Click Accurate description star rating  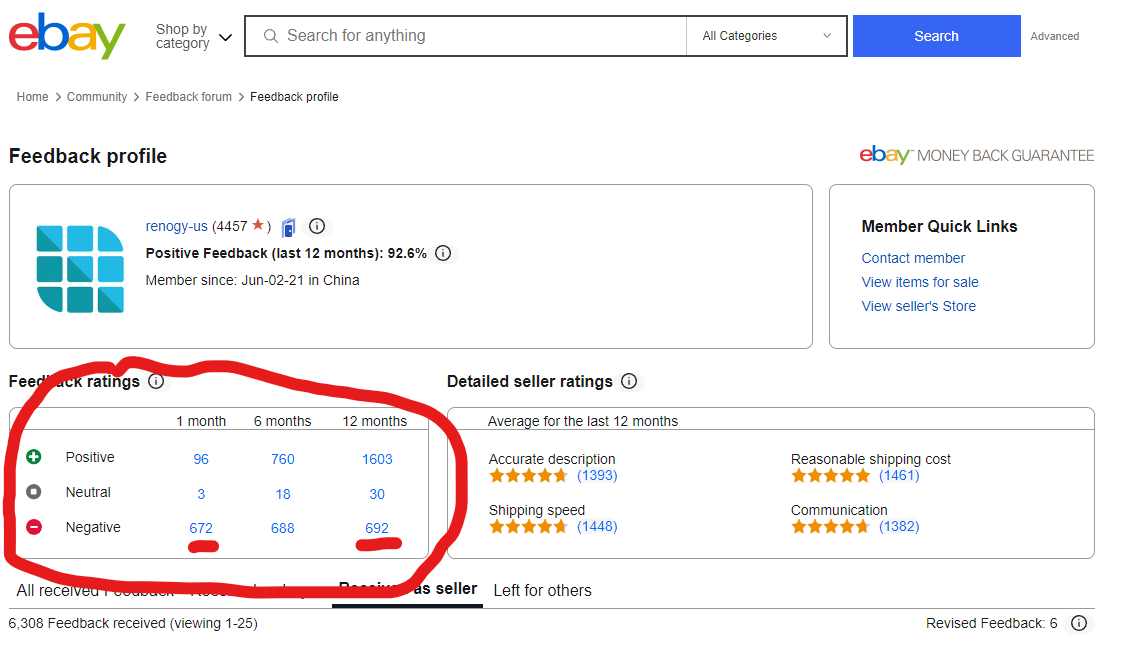529,475
